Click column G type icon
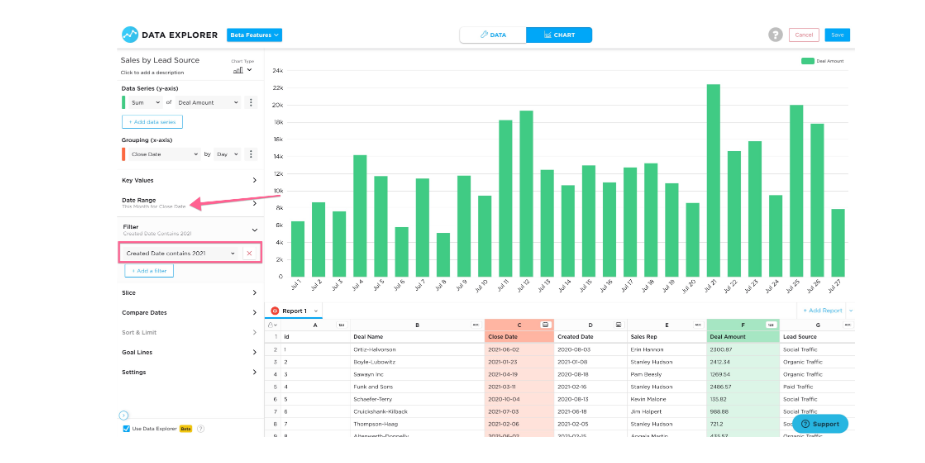The height and width of the screenshot is (463, 925). [848, 324]
